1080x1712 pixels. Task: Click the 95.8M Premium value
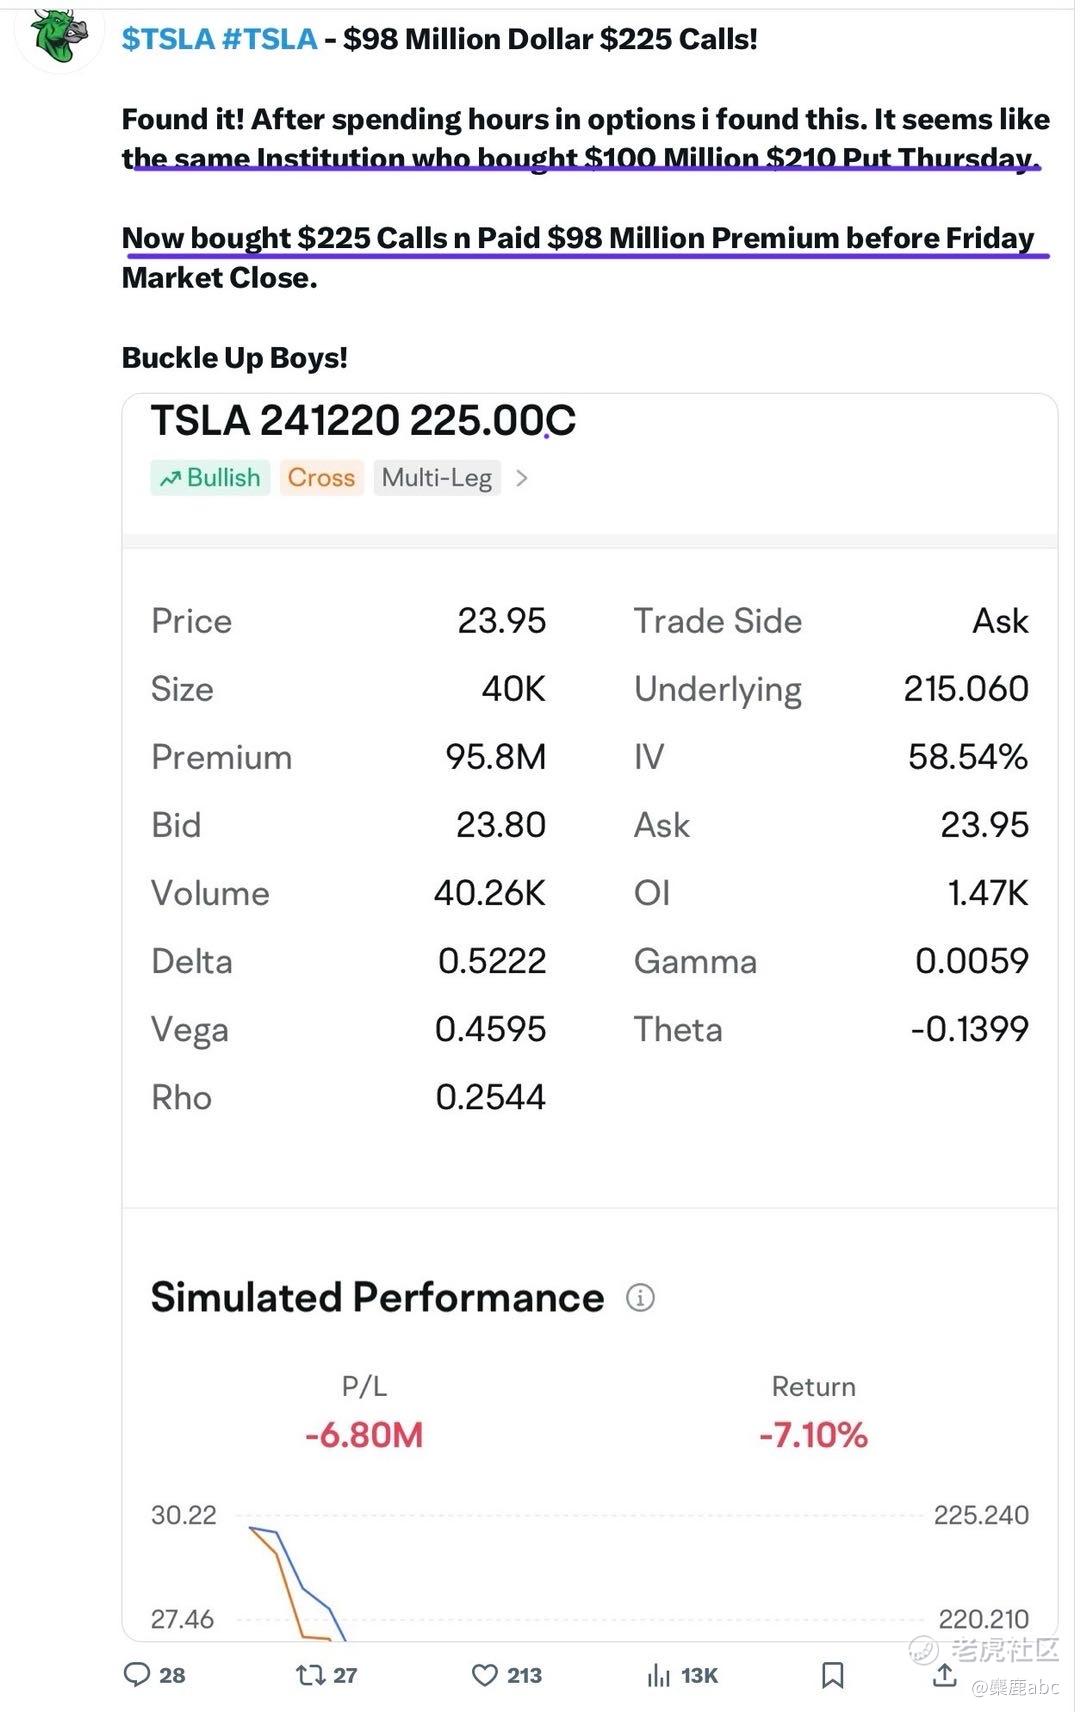pos(496,757)
